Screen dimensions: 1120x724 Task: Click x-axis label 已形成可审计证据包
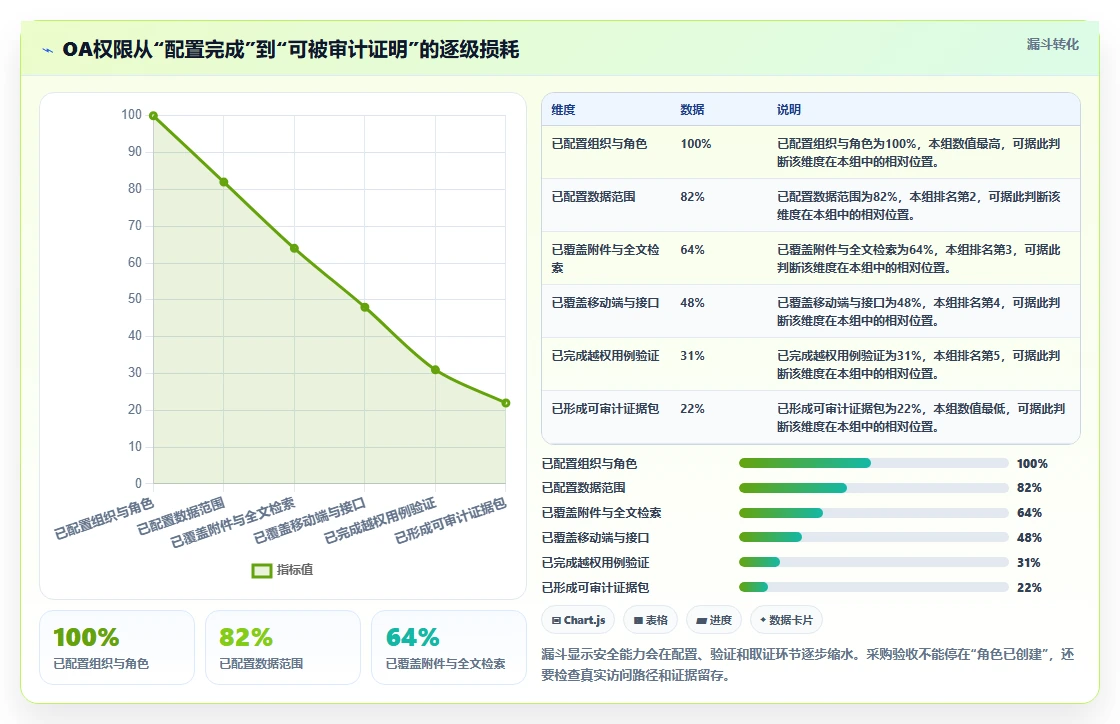451,520
